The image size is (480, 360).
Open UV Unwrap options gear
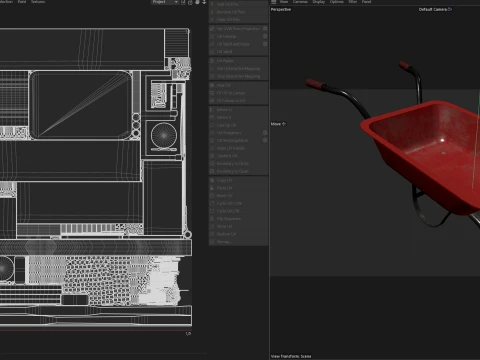(265, 36)
